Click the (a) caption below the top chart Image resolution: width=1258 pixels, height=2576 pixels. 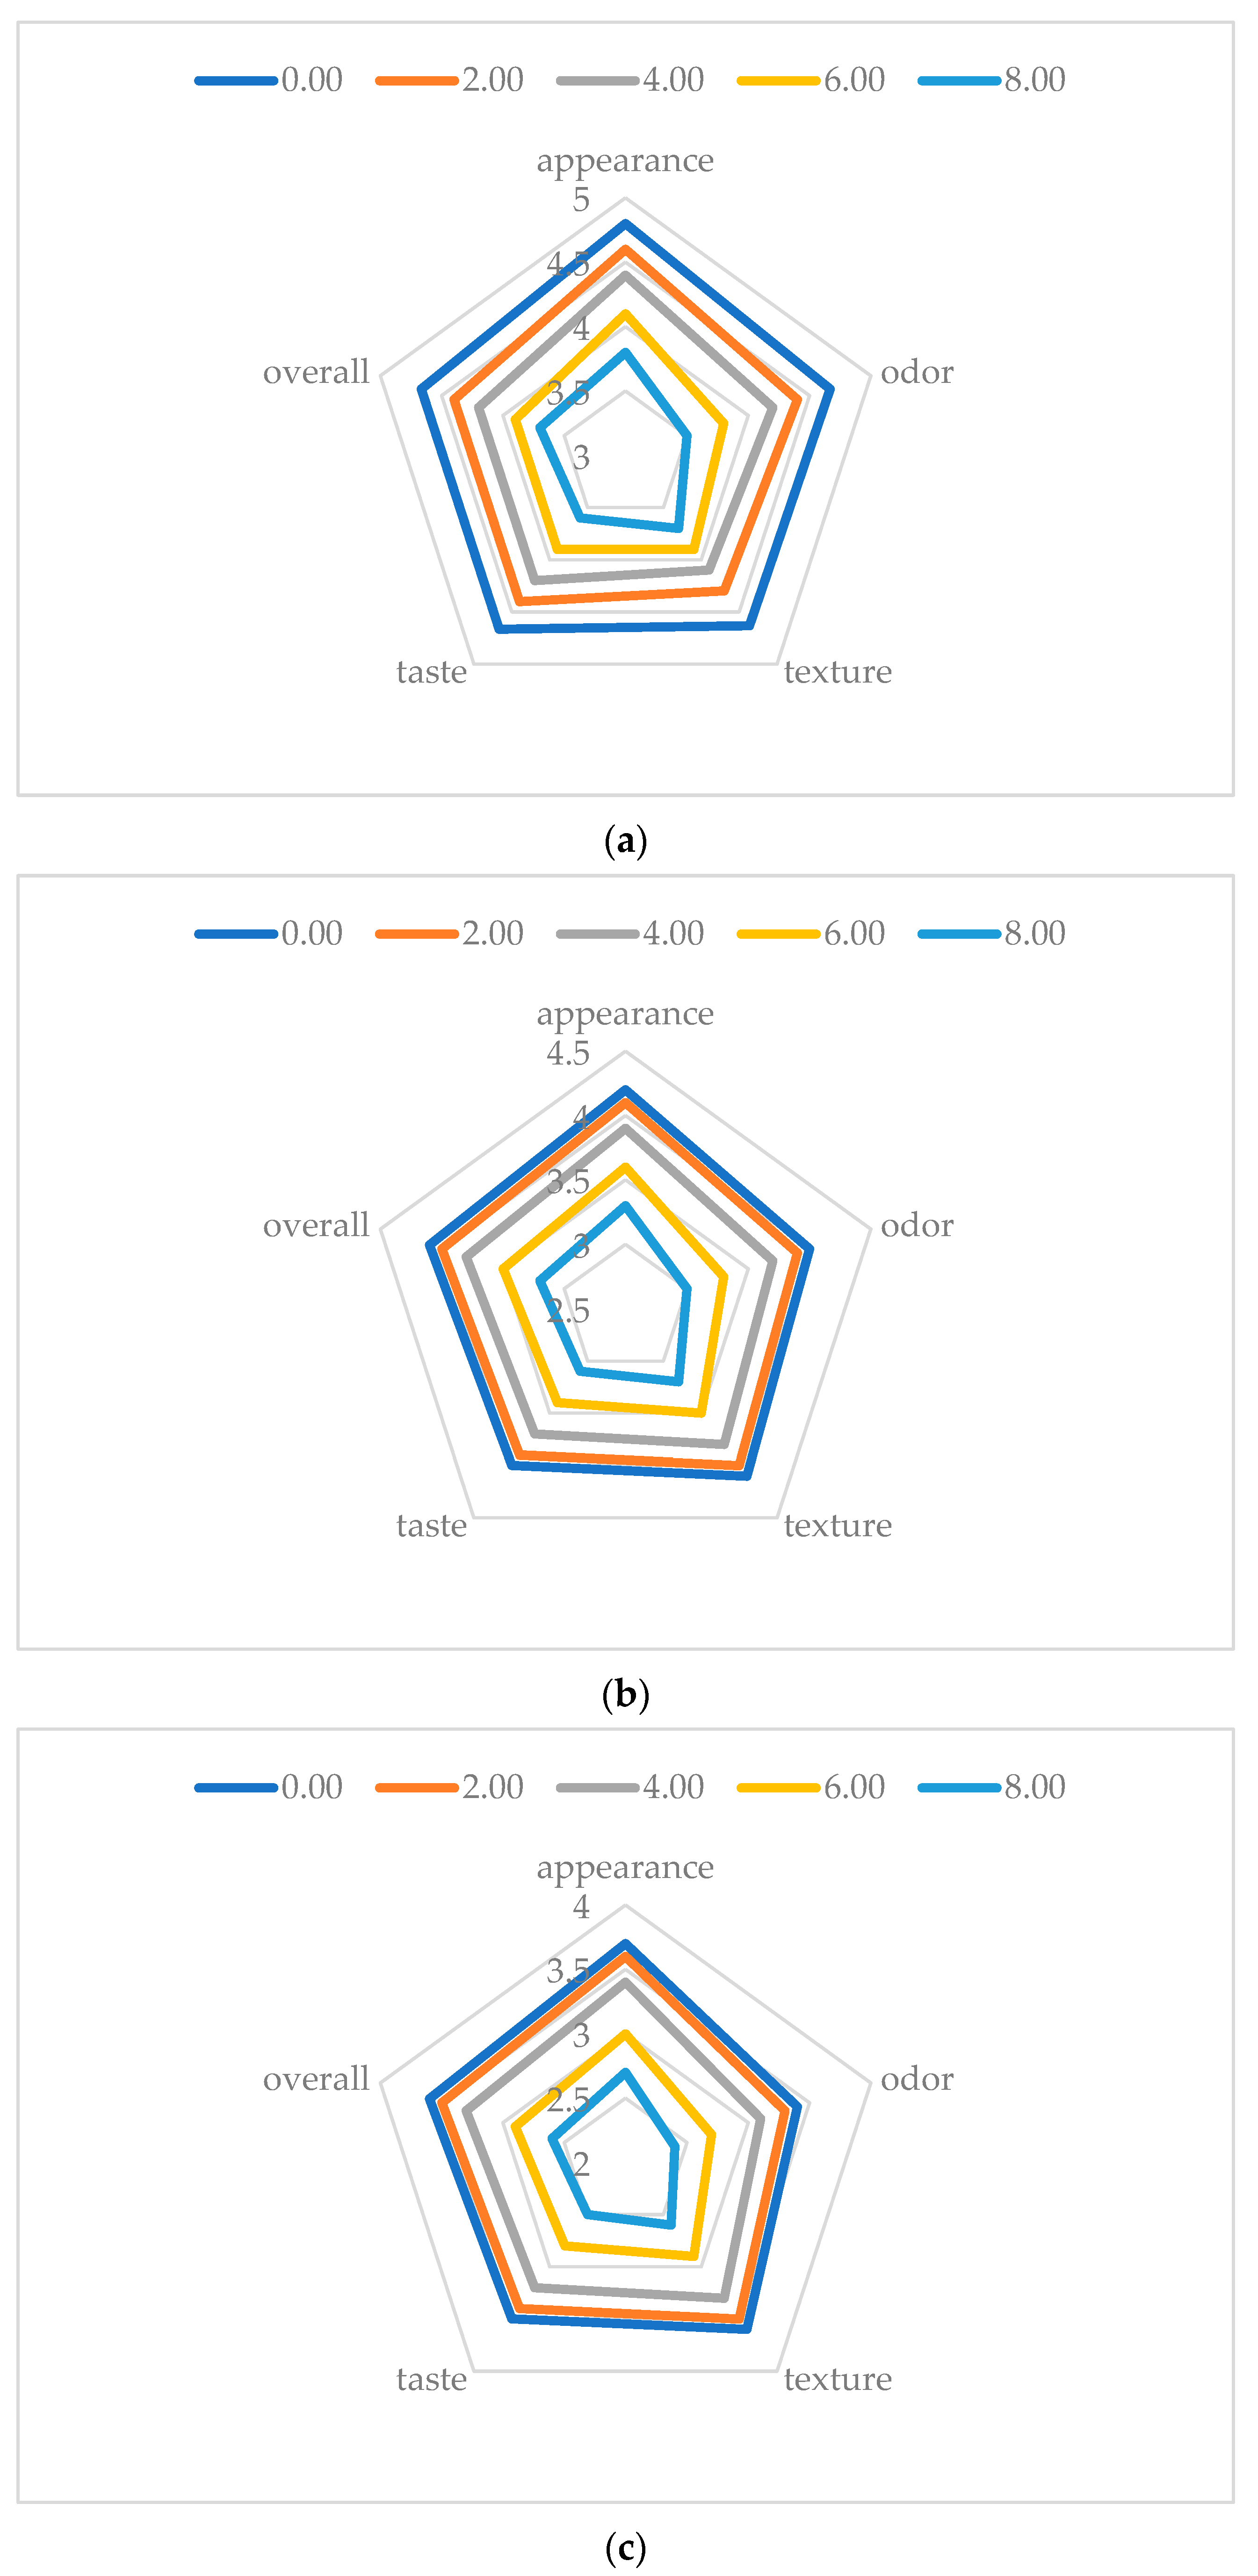pos(626,841)
